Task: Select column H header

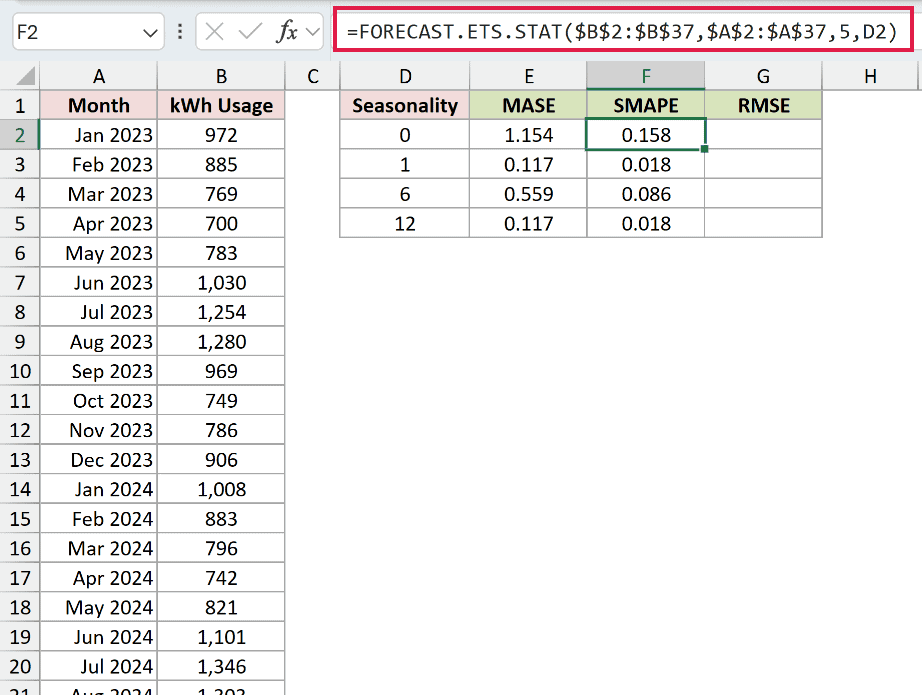Action: coord(870,76)
